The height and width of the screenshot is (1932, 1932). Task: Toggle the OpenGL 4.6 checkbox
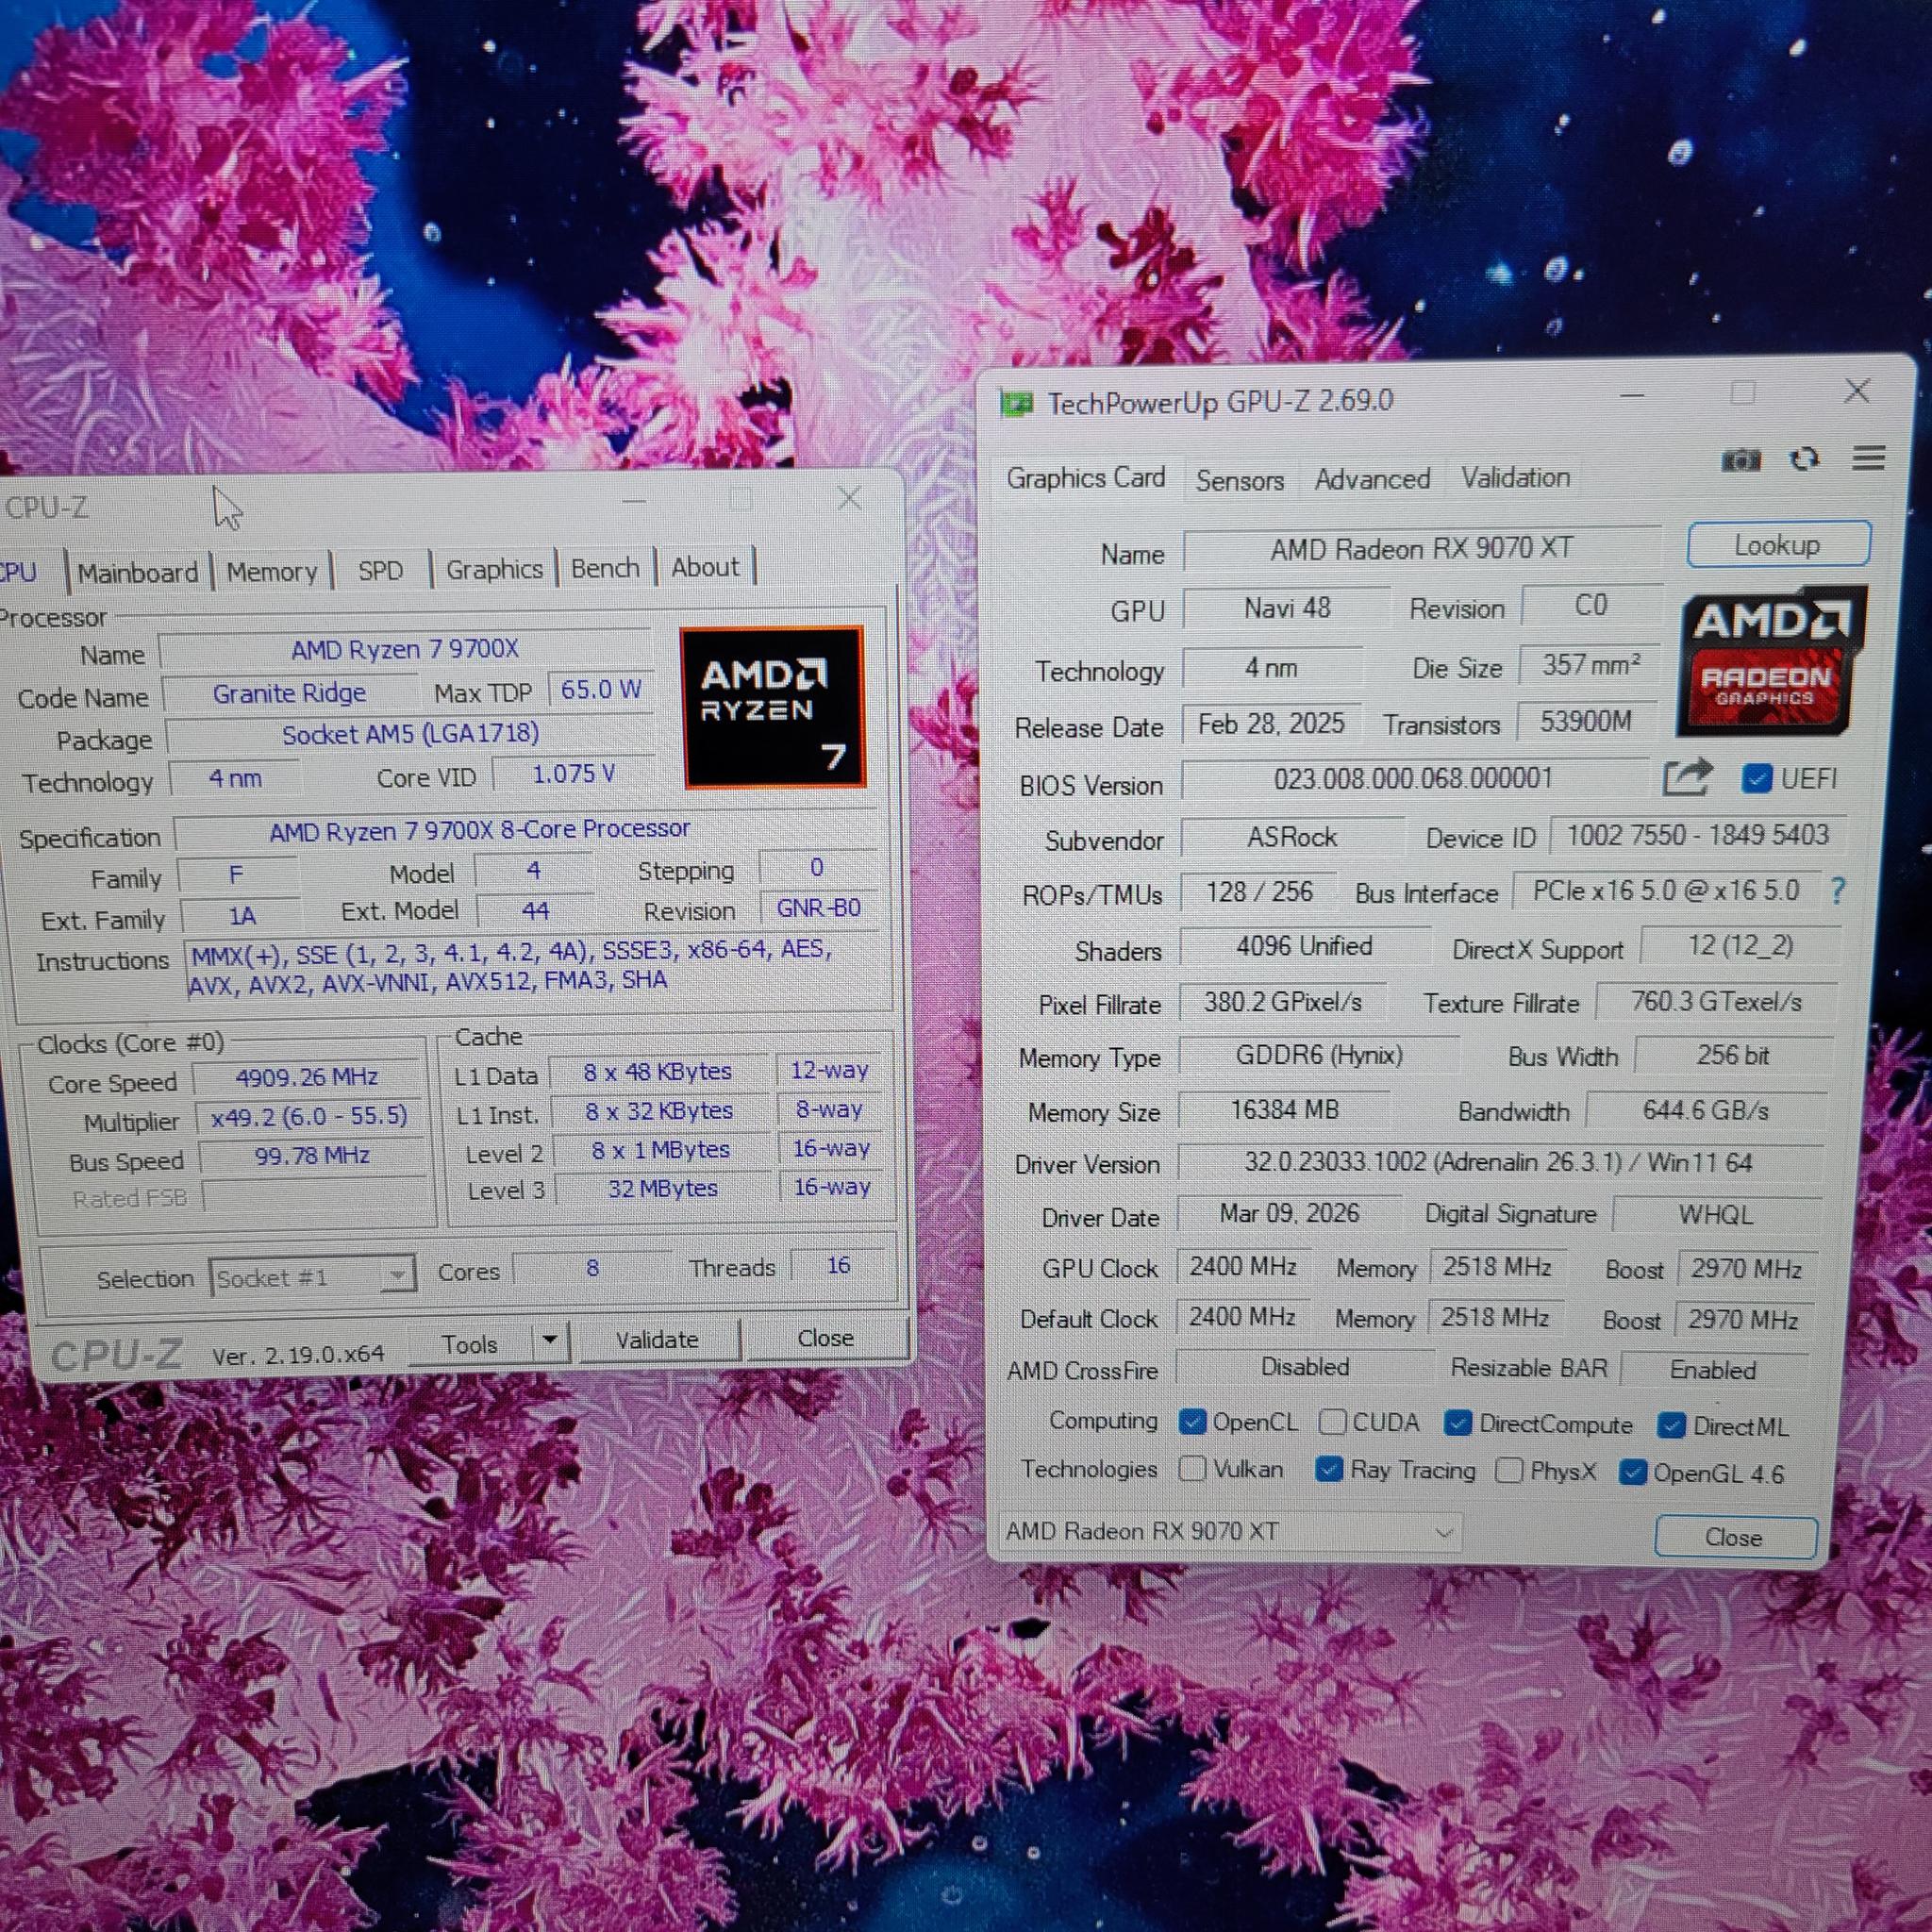pyautogui.click(x=1632, y=1472)
